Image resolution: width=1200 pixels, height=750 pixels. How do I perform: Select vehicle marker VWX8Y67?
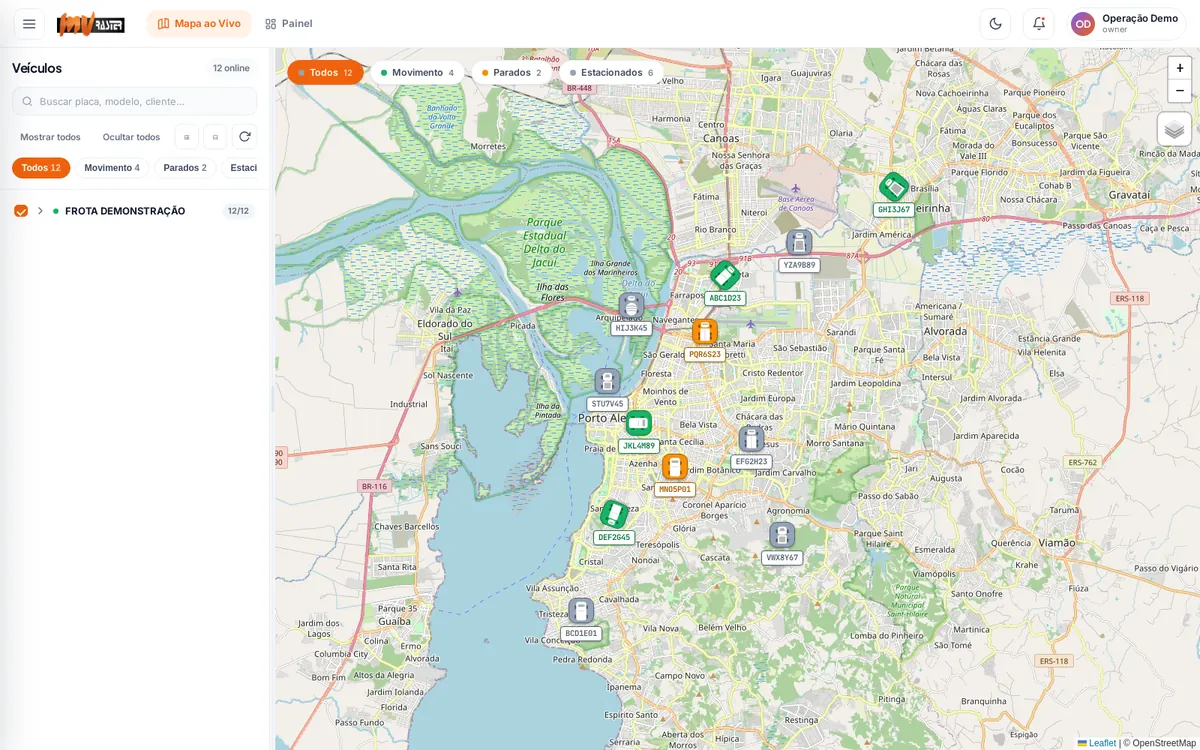(782, 535)
